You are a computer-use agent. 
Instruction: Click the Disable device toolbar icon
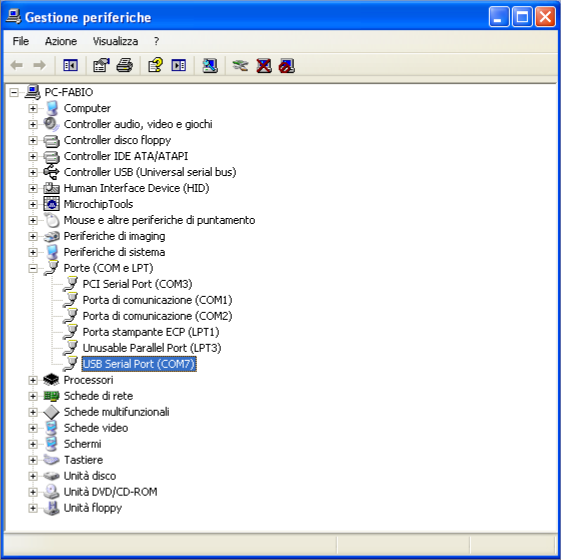(x=287, y=65)
